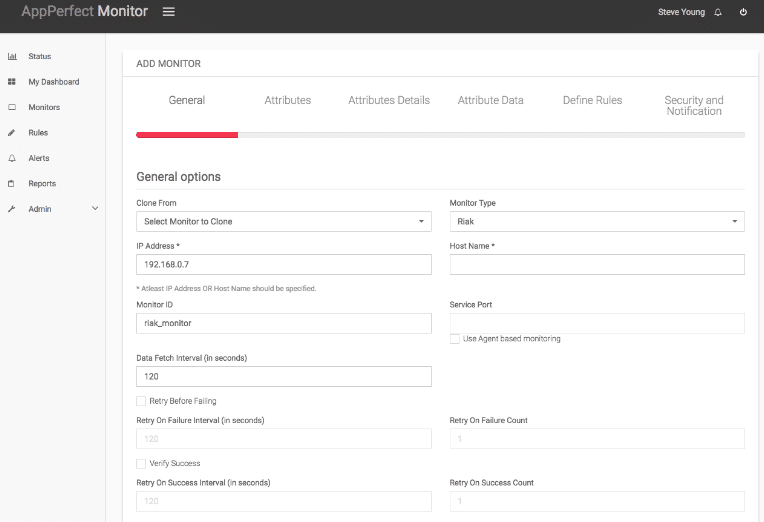This screenshot has width=764, height=522.
Task: Click the Retry On Success Count field
Action: tap(597, 501)
